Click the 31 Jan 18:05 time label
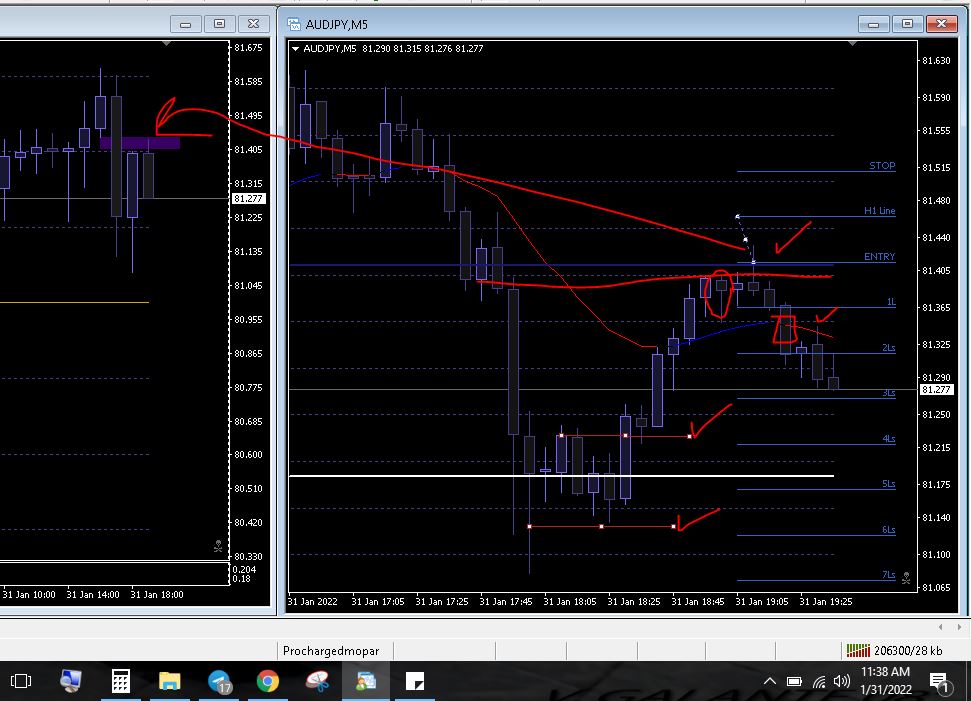The image size is (971, 701). 570,601
